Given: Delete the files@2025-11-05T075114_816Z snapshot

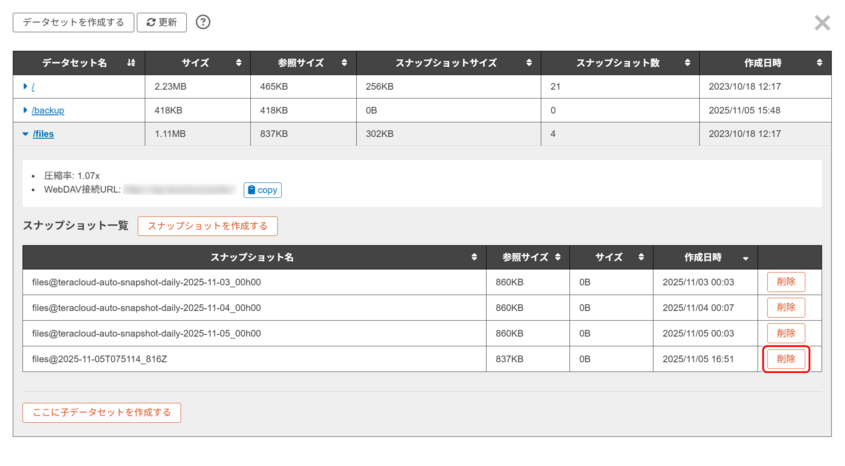Looking at the screenshot, I should [x=785, y=359].
